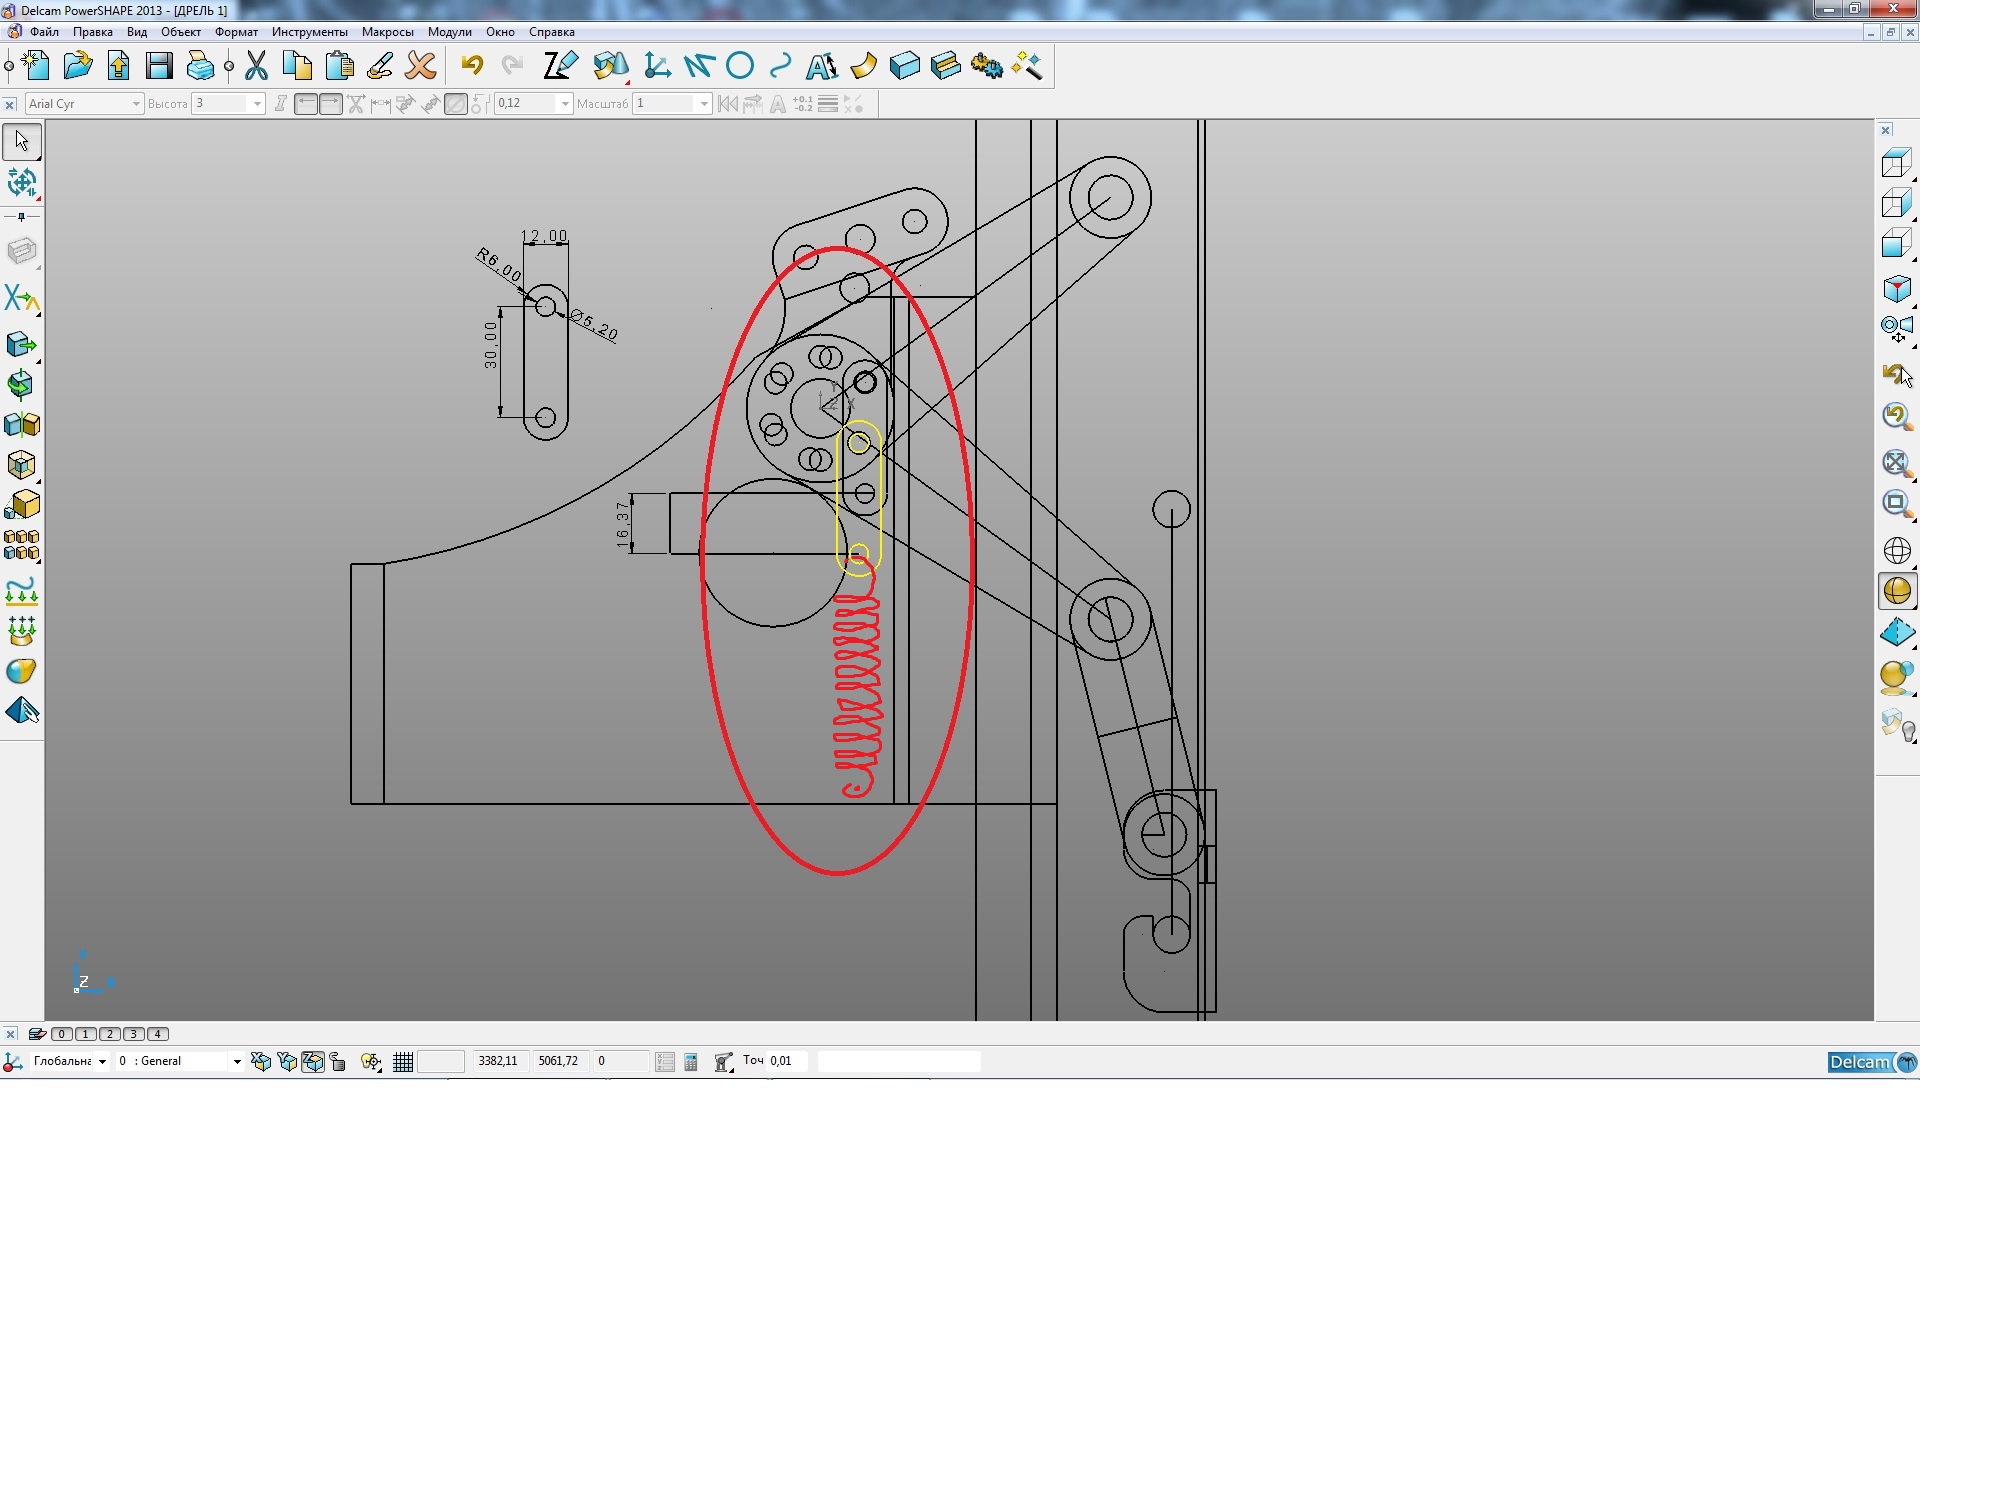Image resolution: width=2000 pixels, height=1500 pixels.
Task: Open the Формат menu
Action: coord(236,32)
